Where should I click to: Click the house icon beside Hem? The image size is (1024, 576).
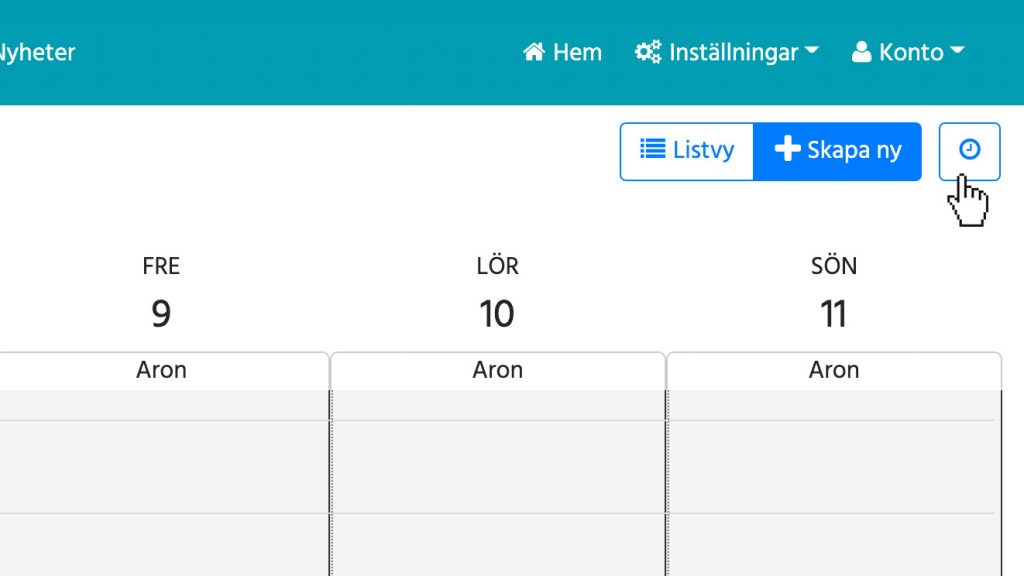pos(534,52)
